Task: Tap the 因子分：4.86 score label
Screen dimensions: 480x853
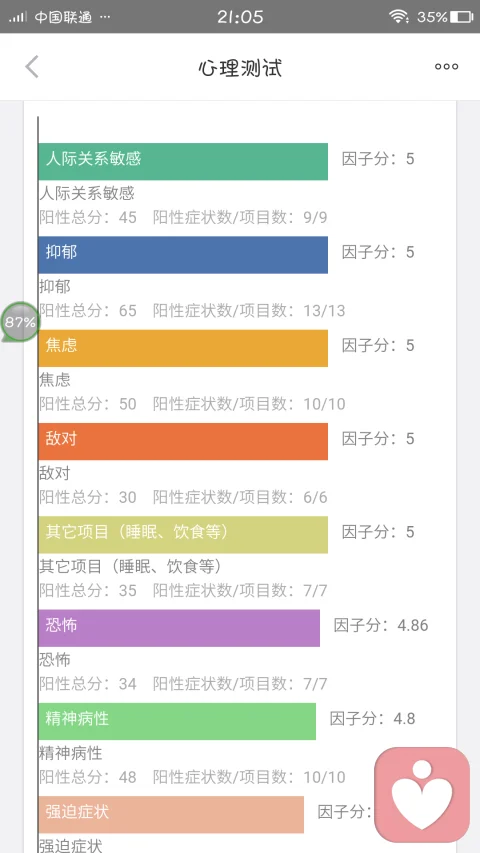Action: click(x=381, y=625)
